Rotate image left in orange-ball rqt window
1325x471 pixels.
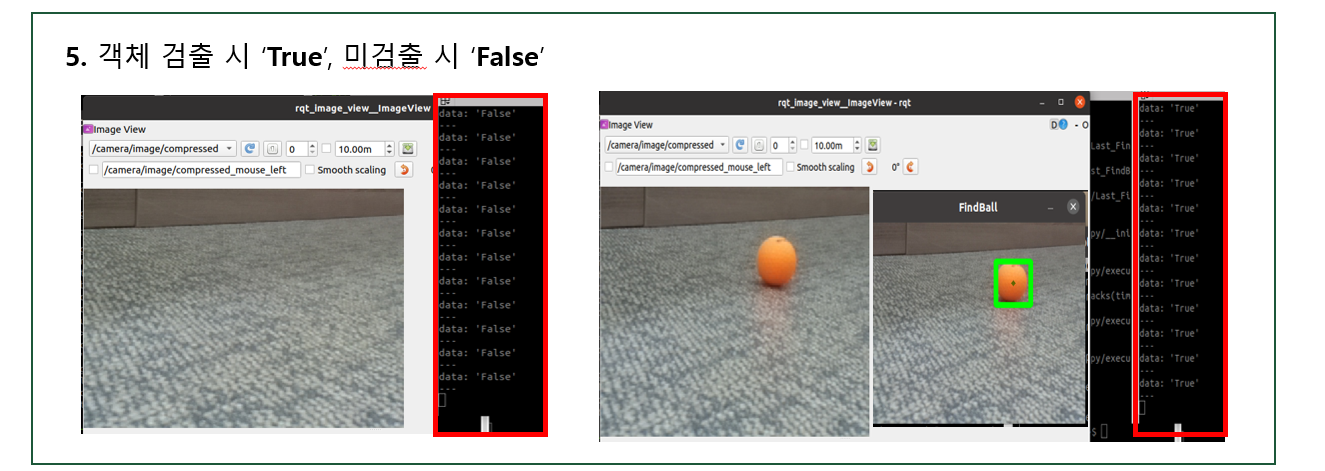pyautogui.click(x=870, y=167)
